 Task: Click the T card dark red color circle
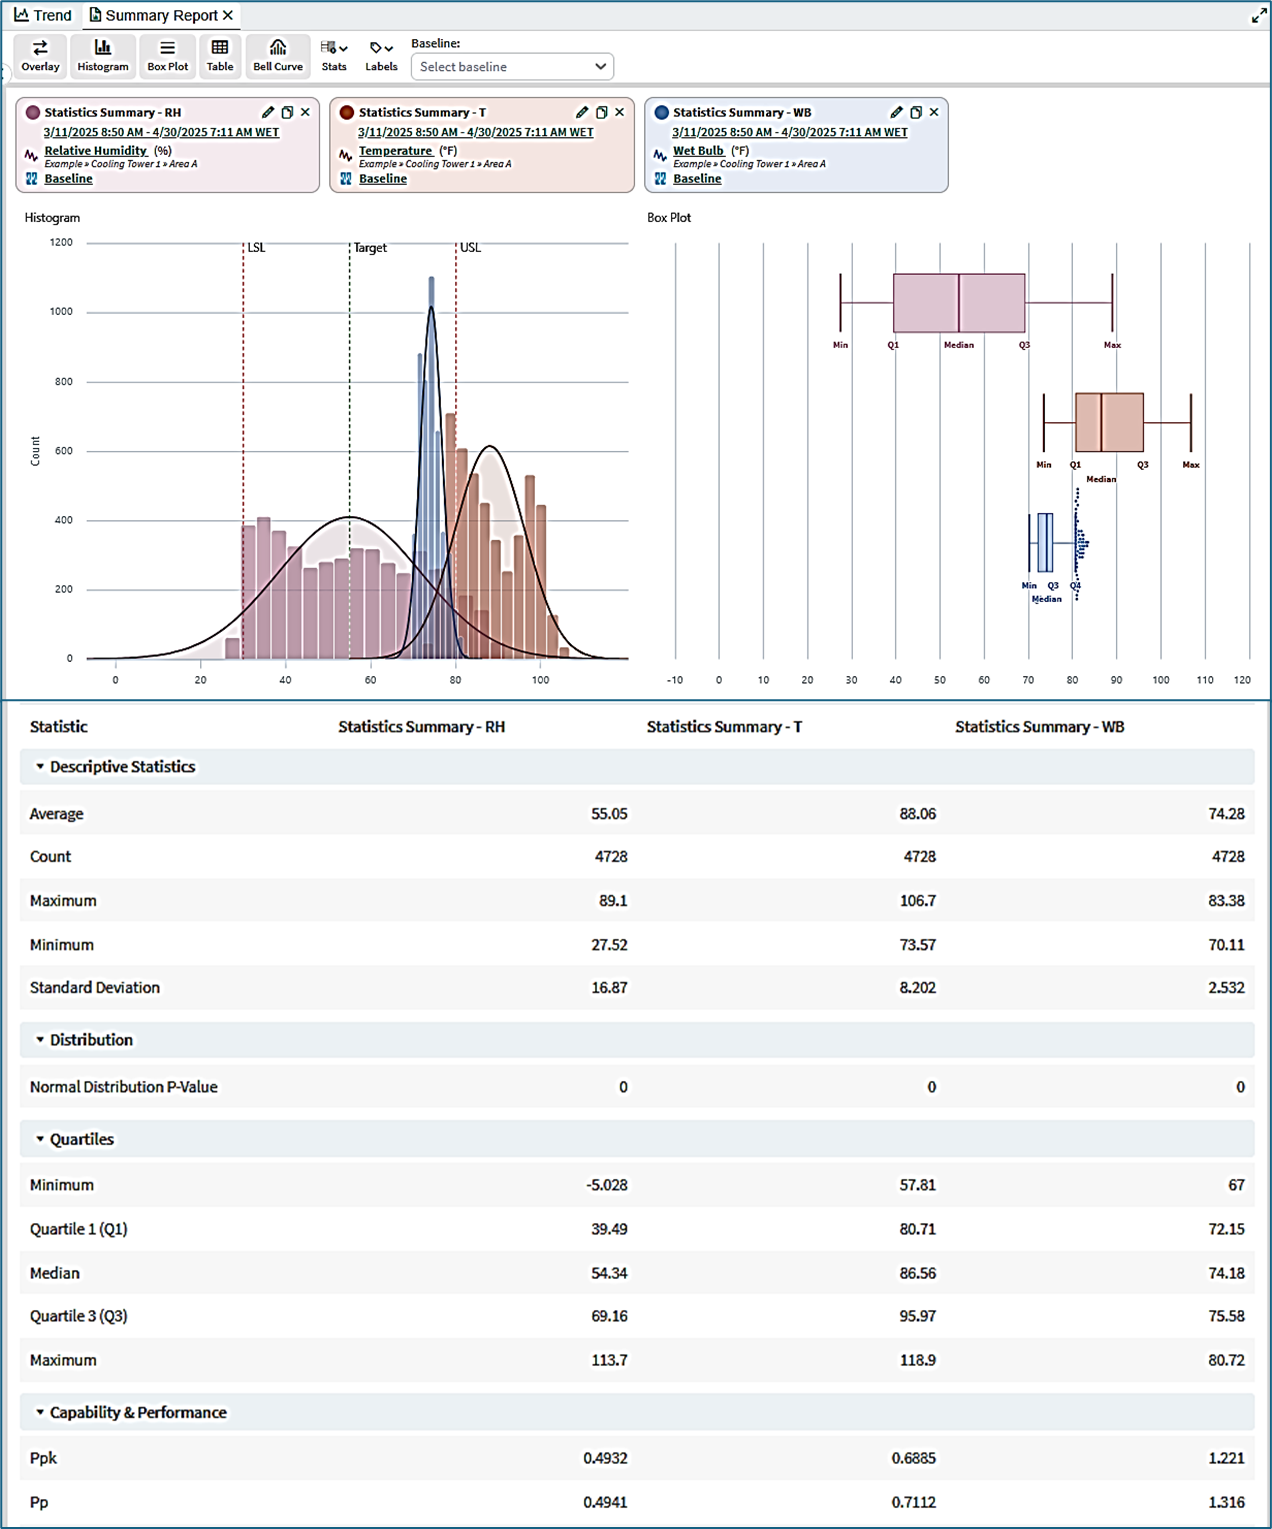(x=347, y=113)
